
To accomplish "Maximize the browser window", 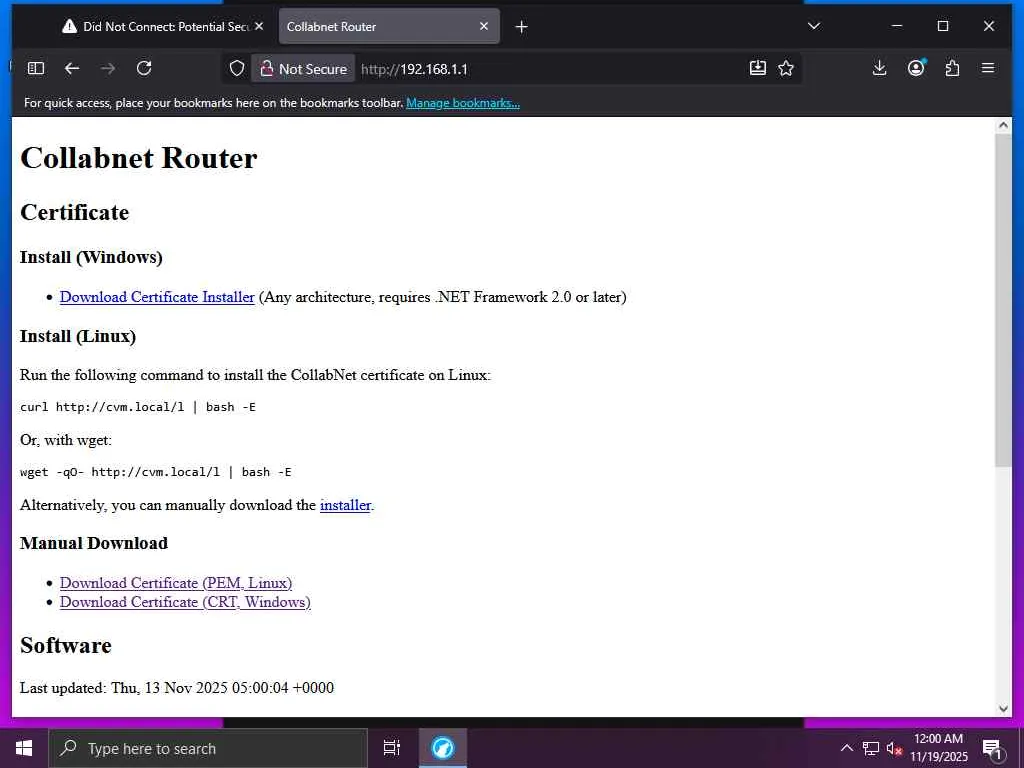I will [943, 26].
